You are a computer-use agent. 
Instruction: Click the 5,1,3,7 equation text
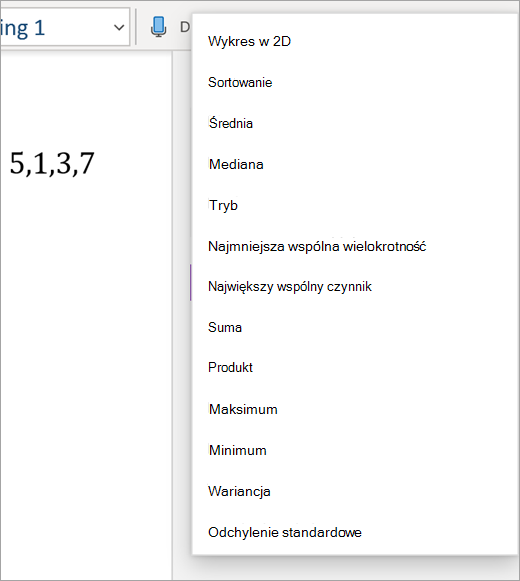[x=52, y=163]
